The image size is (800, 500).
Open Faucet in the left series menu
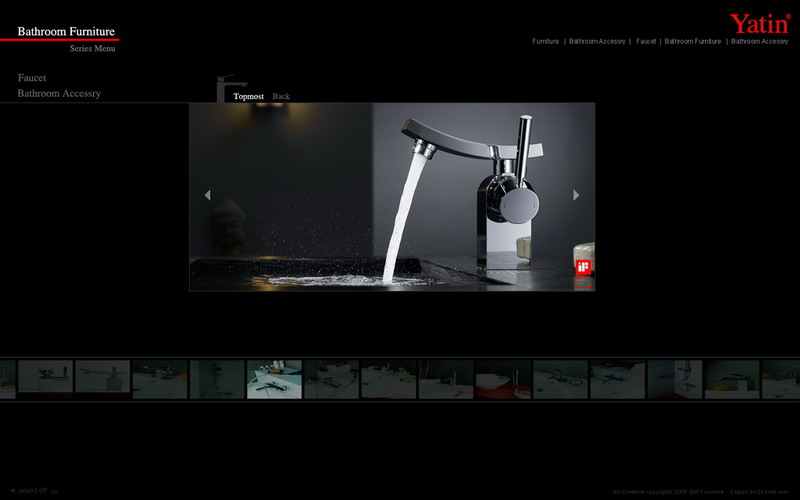click(32, 77)
